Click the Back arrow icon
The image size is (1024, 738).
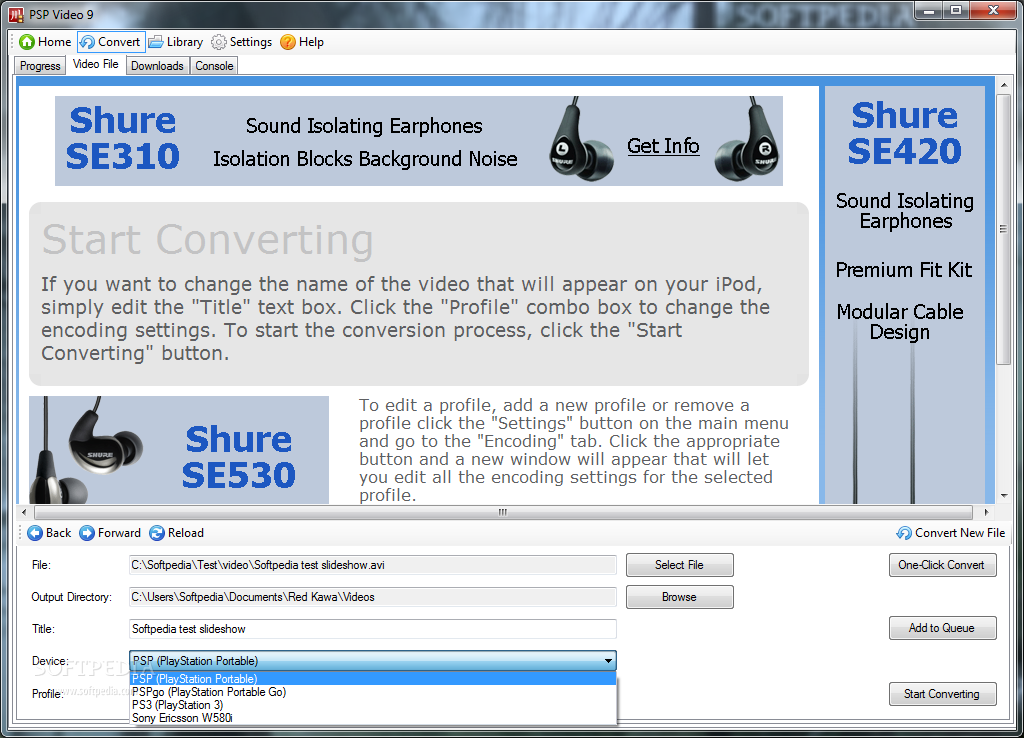tap(35, 533)
